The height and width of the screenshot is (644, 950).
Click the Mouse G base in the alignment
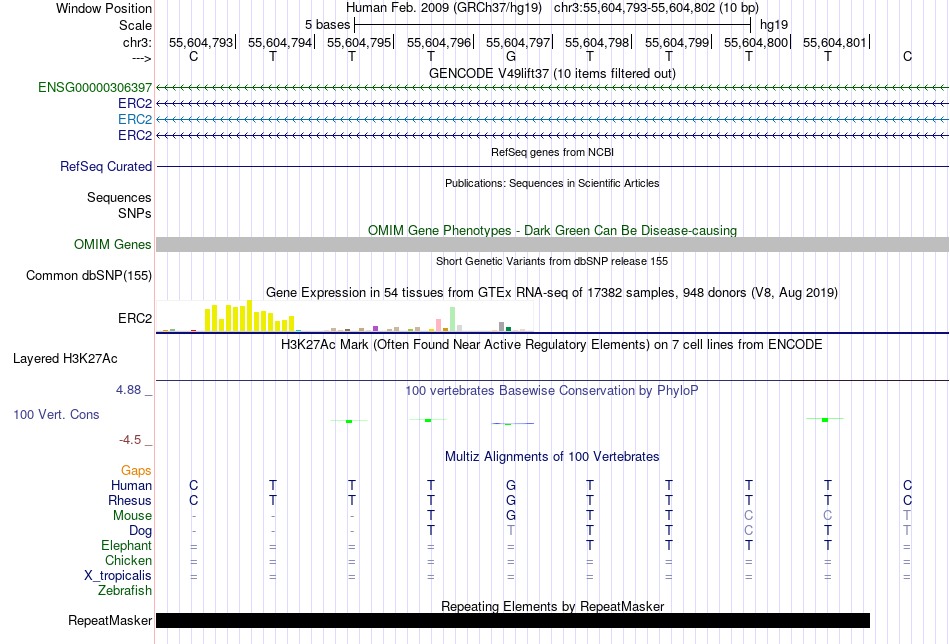pos(511,516)
